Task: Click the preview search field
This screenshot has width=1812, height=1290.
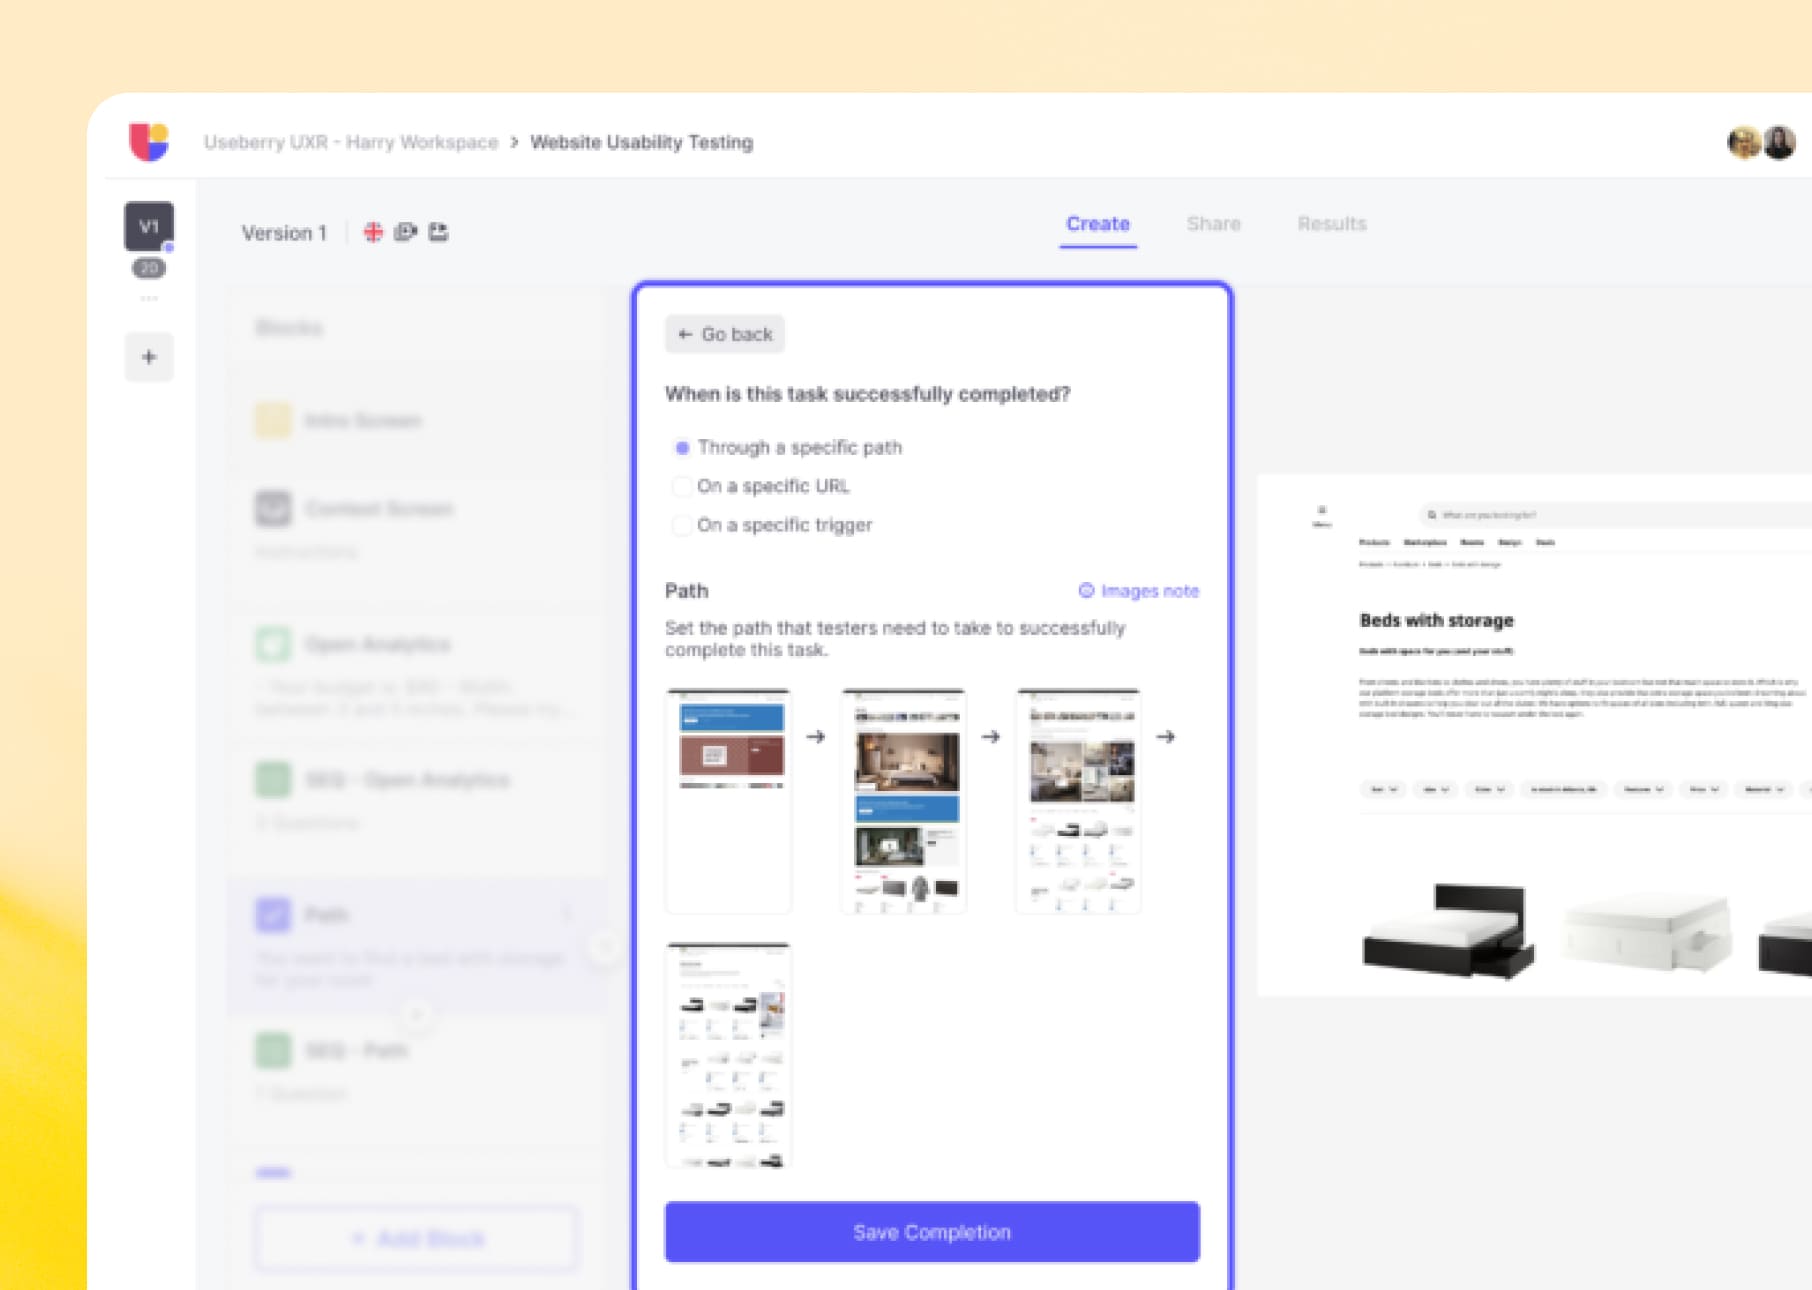Action: point(1615,515)
